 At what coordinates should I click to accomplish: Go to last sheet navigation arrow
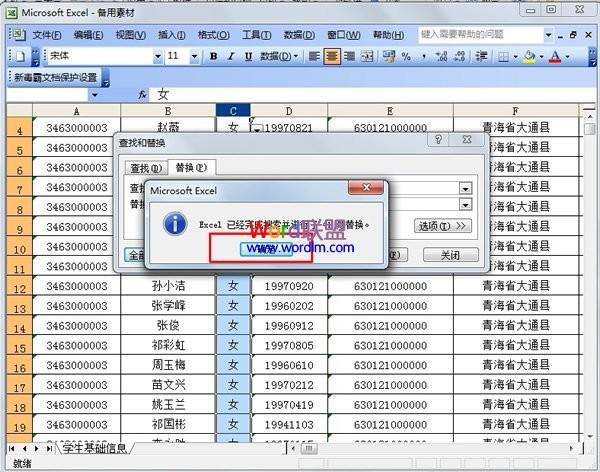point(49,448)
